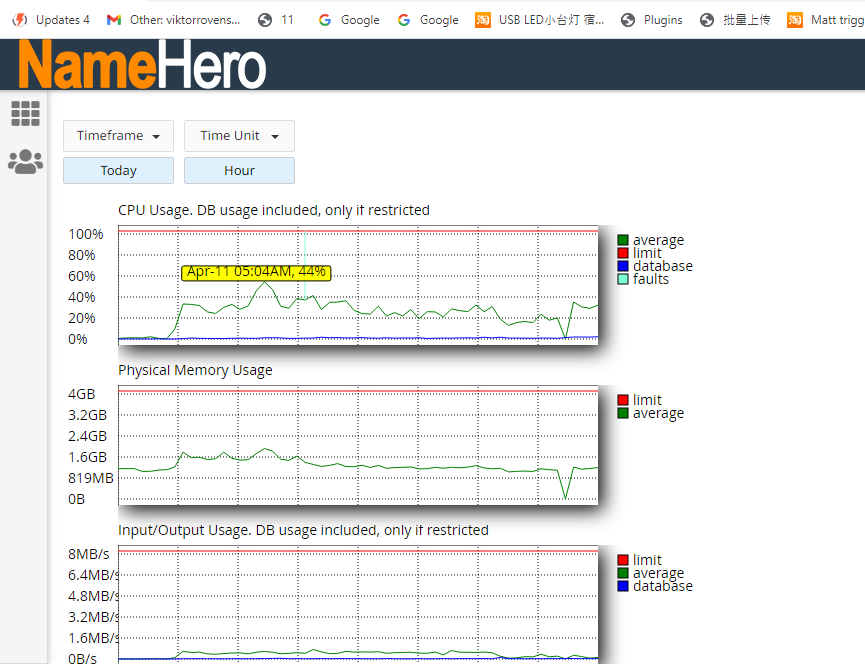The height and width of the screenshot is (664, 865).
Task: Click the faults legend swatch
Action: point(623,279)
